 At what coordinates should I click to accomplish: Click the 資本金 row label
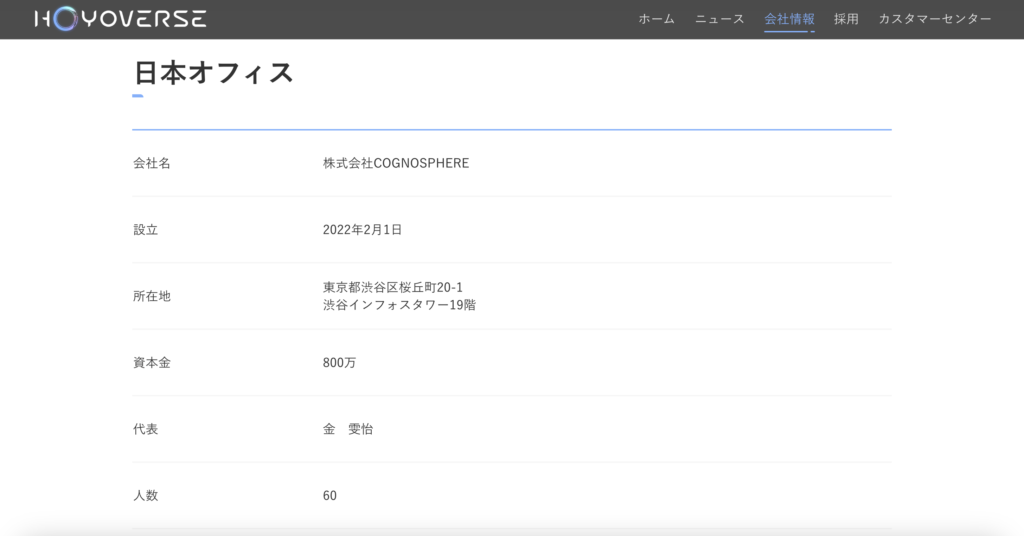(x=152, y=363)
